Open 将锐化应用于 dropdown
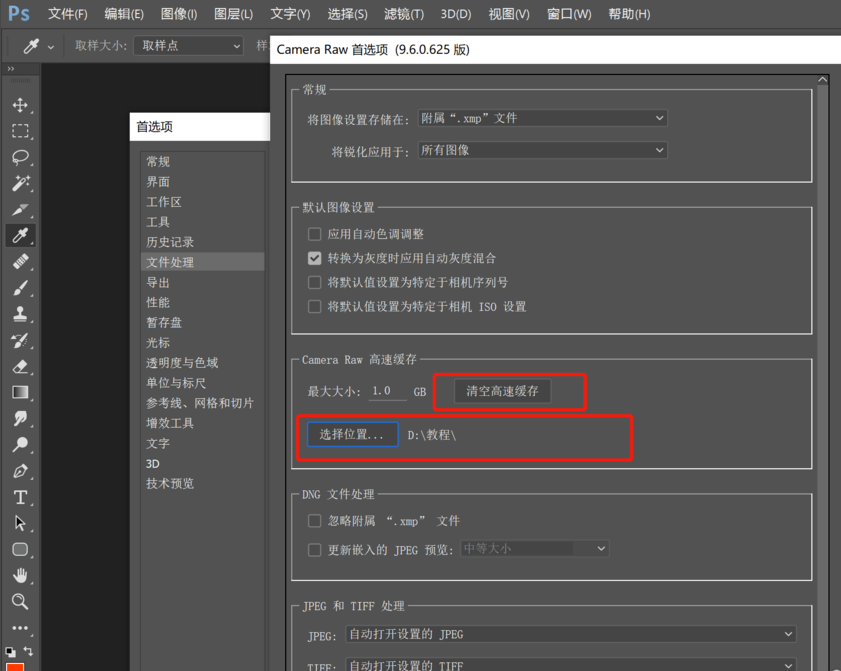This screenshot has height=671, width=841. pos(542,150)
